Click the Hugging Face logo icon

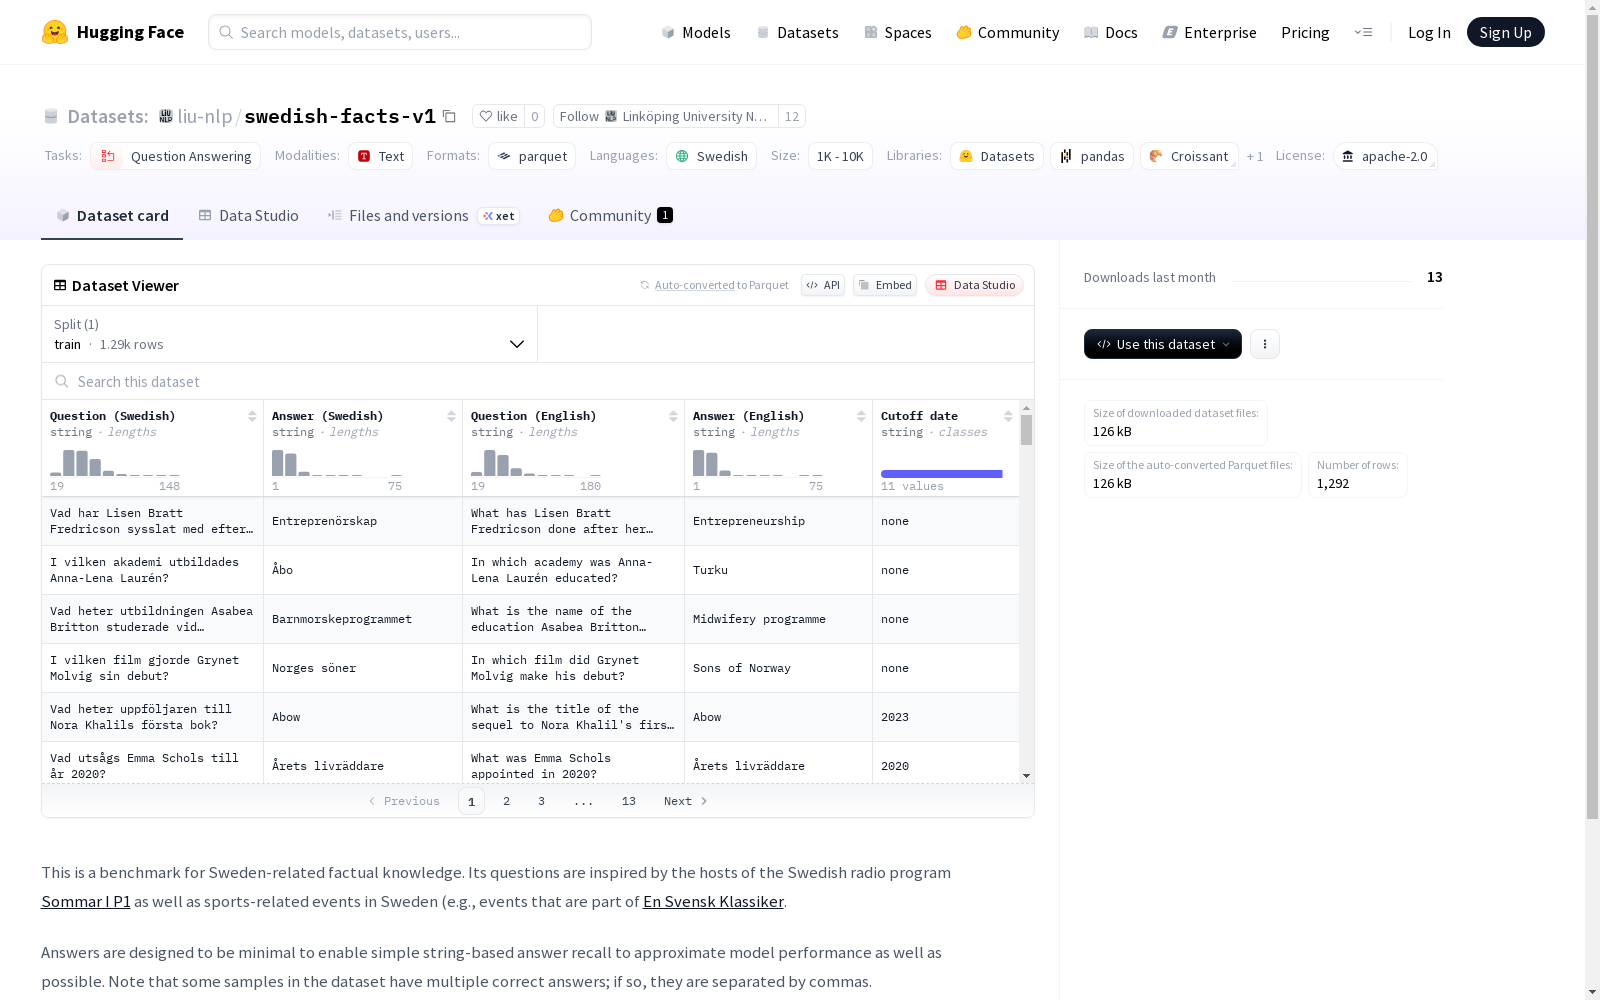point(55,32)
